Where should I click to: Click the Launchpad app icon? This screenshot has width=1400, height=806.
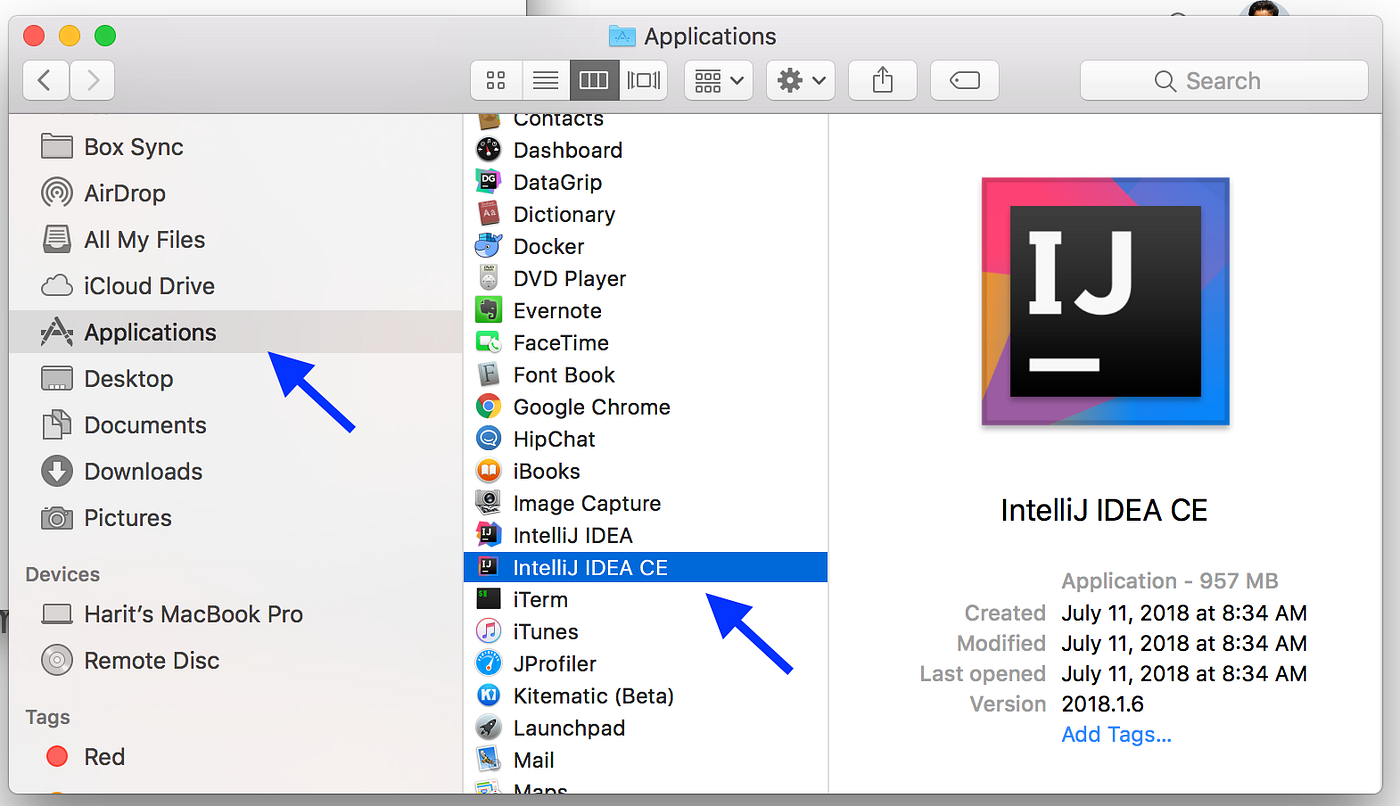pos(489,727)
